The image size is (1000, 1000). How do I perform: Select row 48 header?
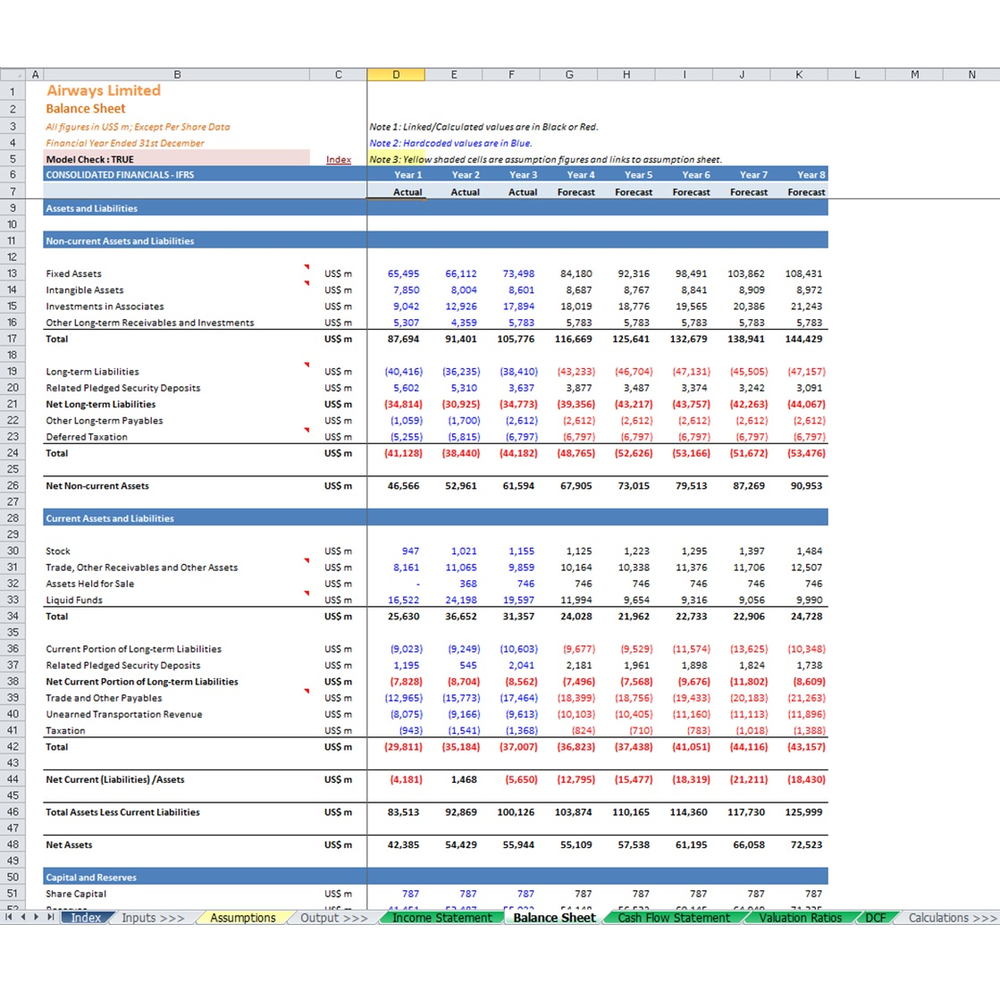coord(12,844)
